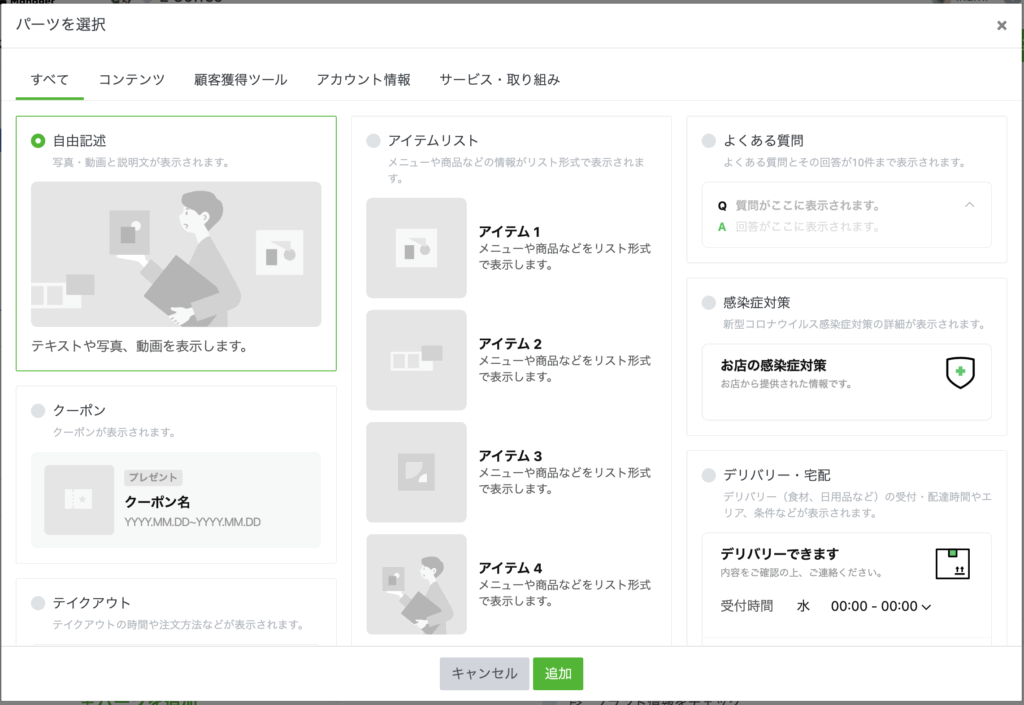This screenshot has height=705, width=1024.
Task: Close the パーツを選択 dialog with the X
Action: (1001, 26)
